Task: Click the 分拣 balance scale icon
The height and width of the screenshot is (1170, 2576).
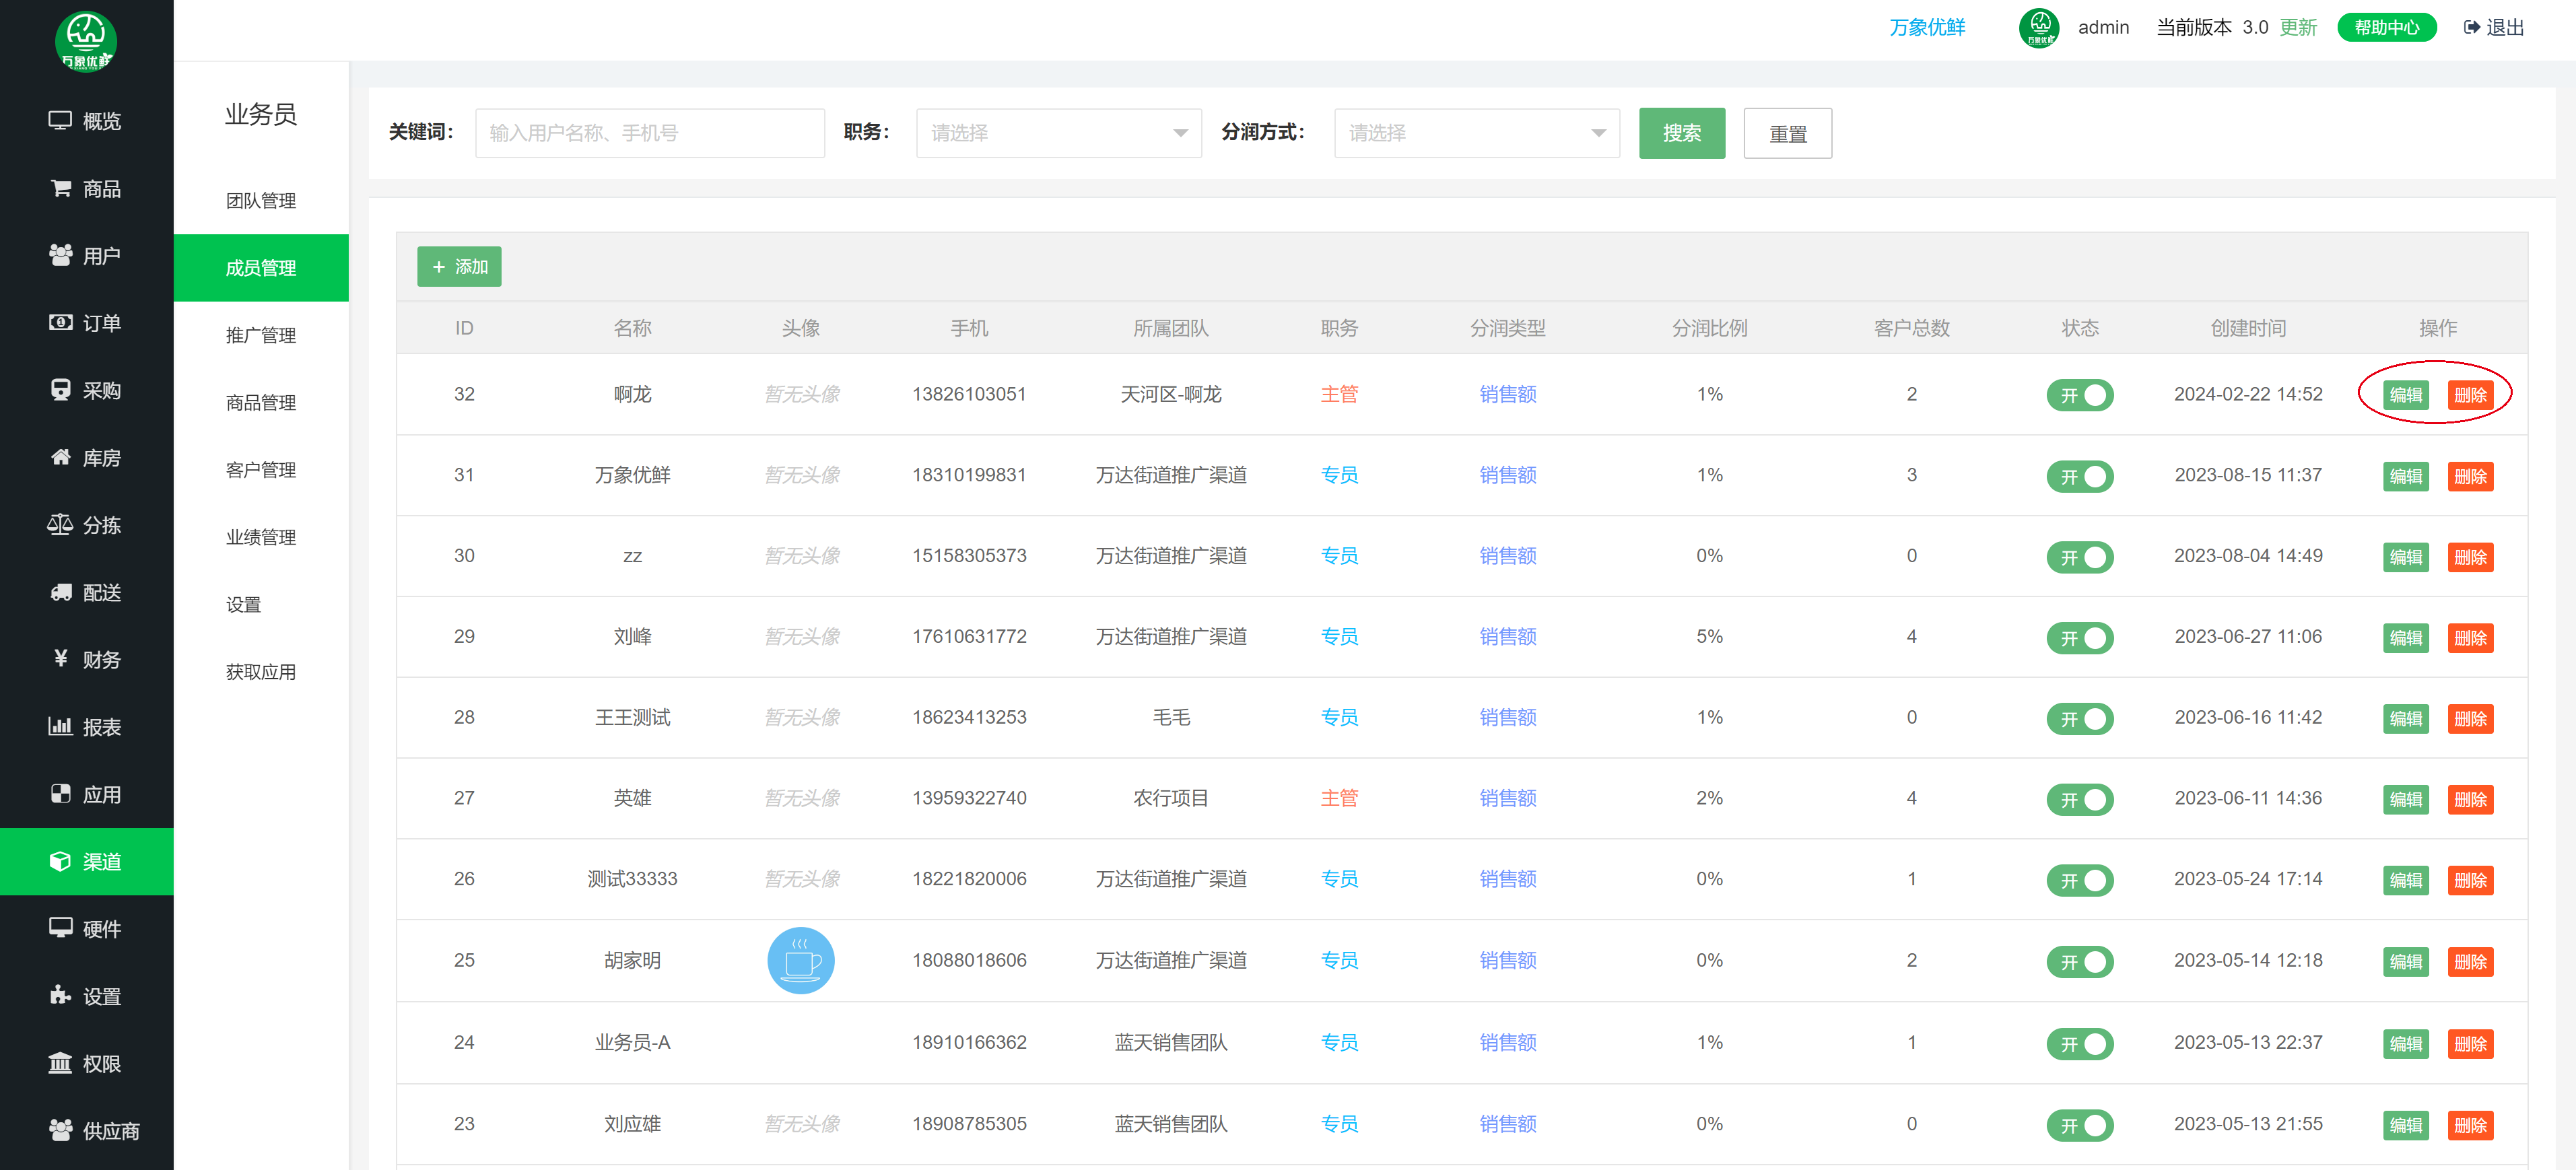Action: click(60, 525)
